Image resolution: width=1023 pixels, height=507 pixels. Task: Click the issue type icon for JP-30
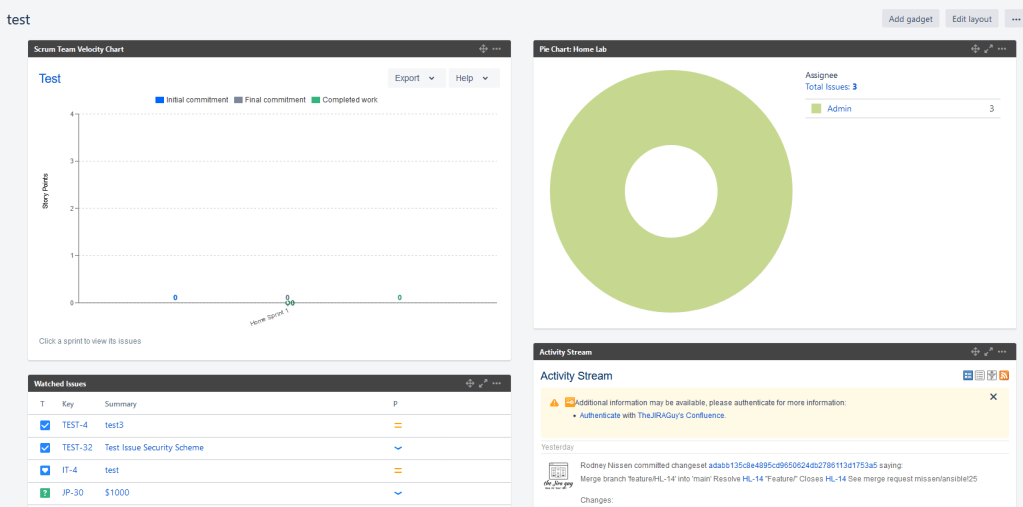pyautogui.click(x=44, y=493)
